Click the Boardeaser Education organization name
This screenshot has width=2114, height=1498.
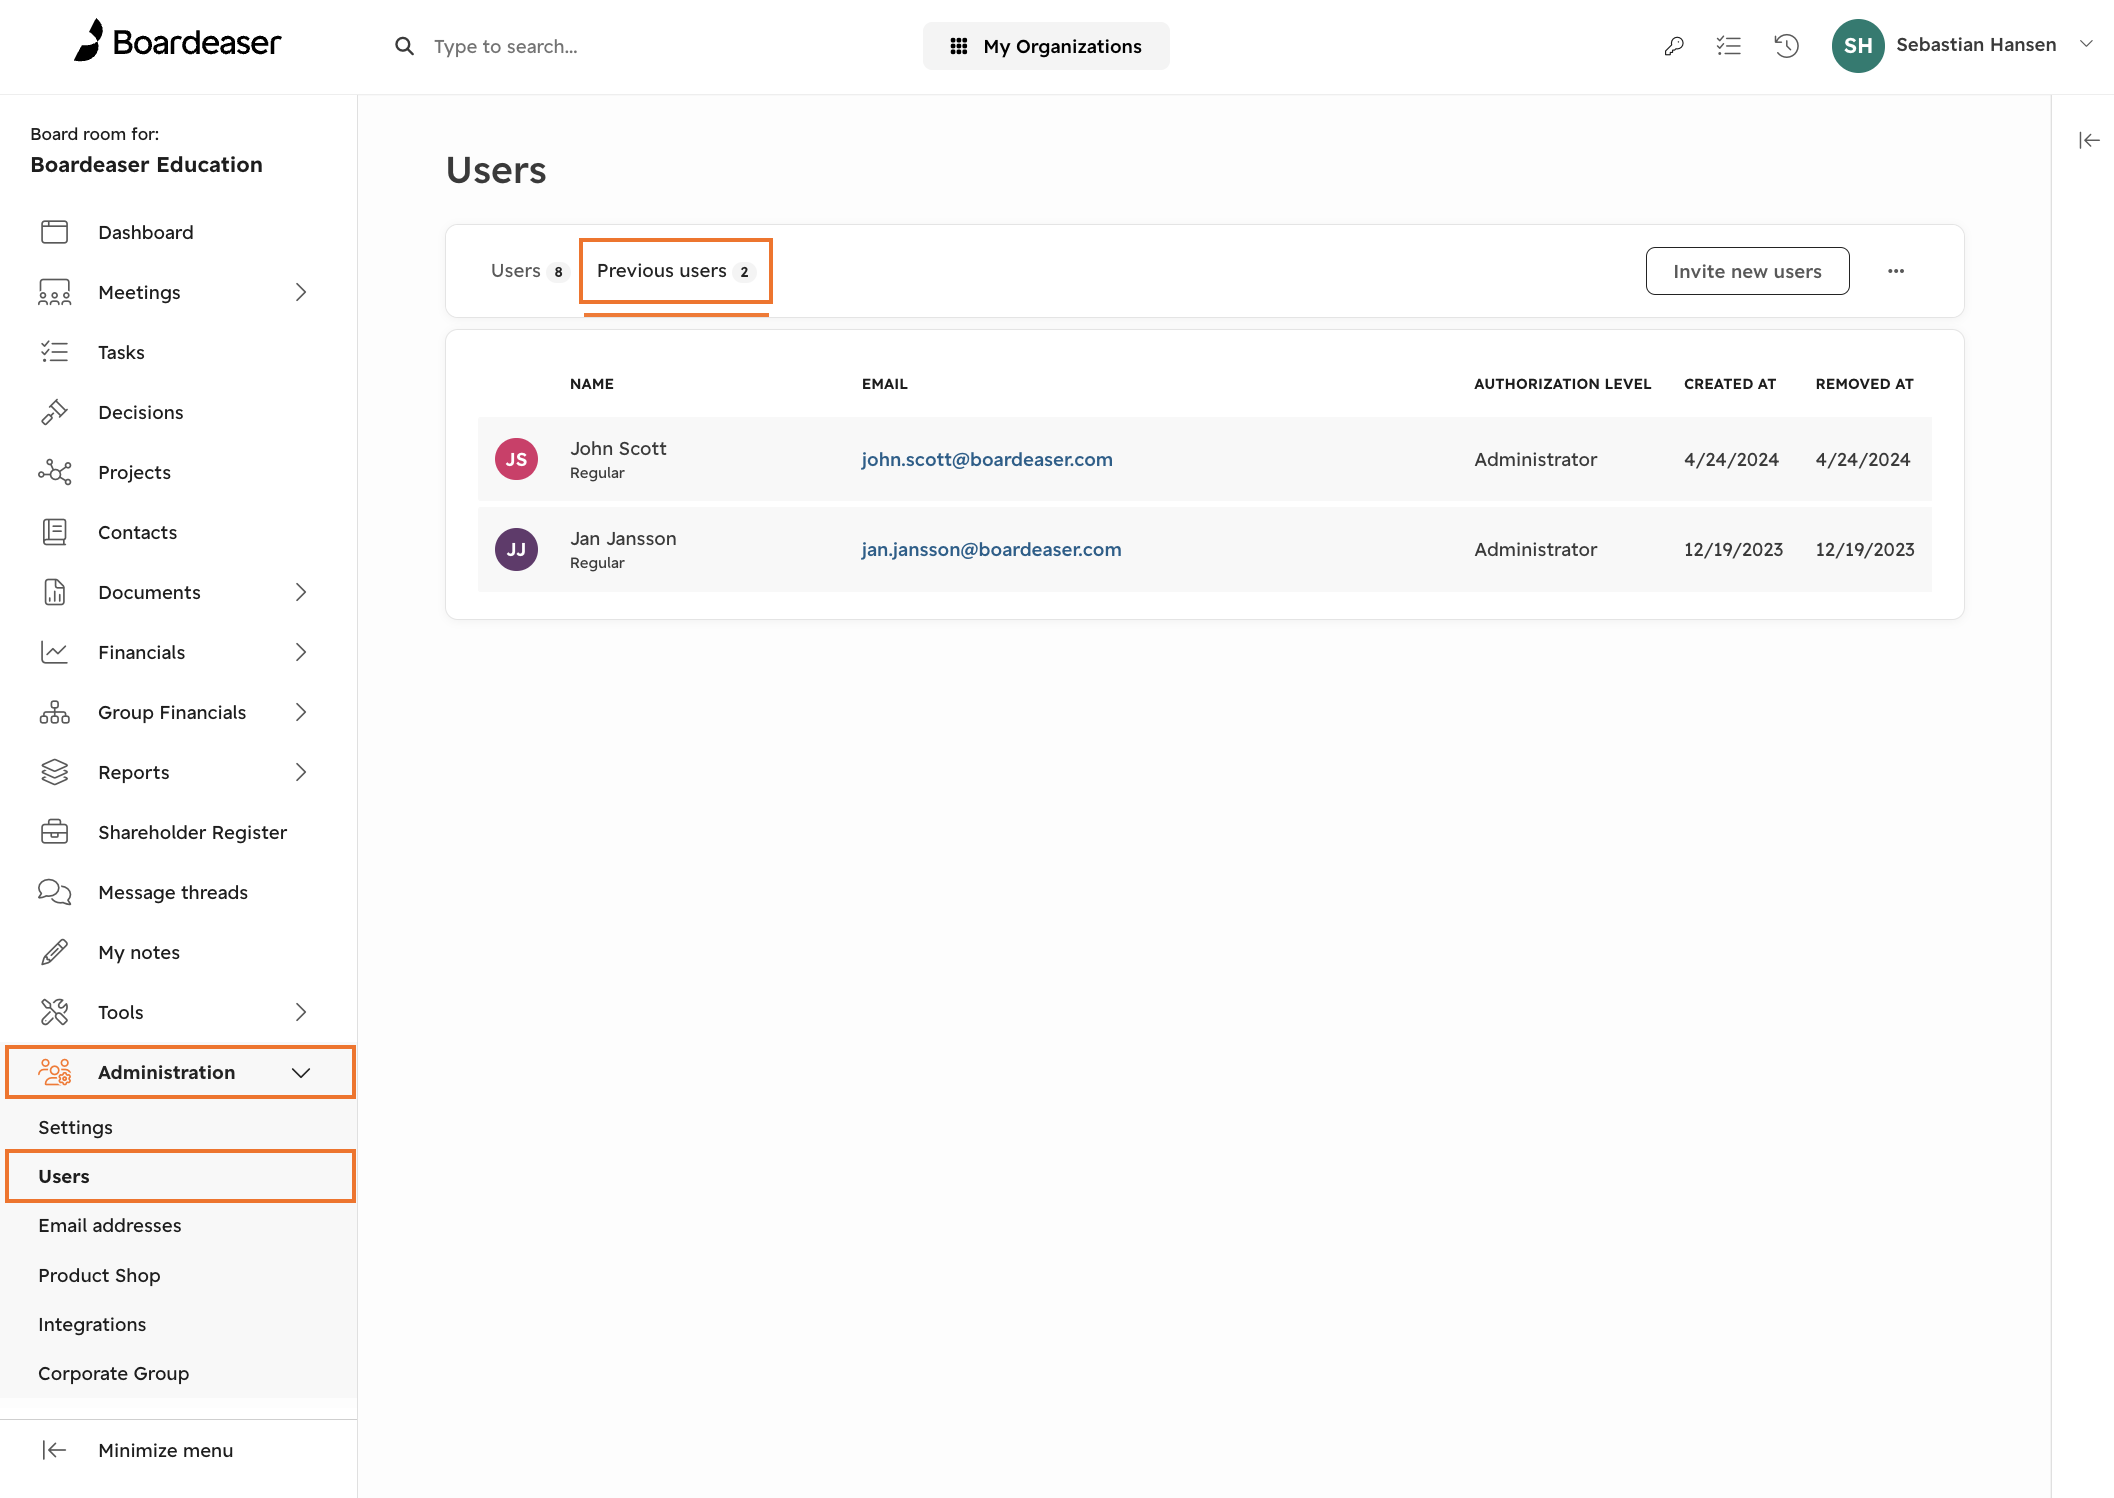click(147, 164)
